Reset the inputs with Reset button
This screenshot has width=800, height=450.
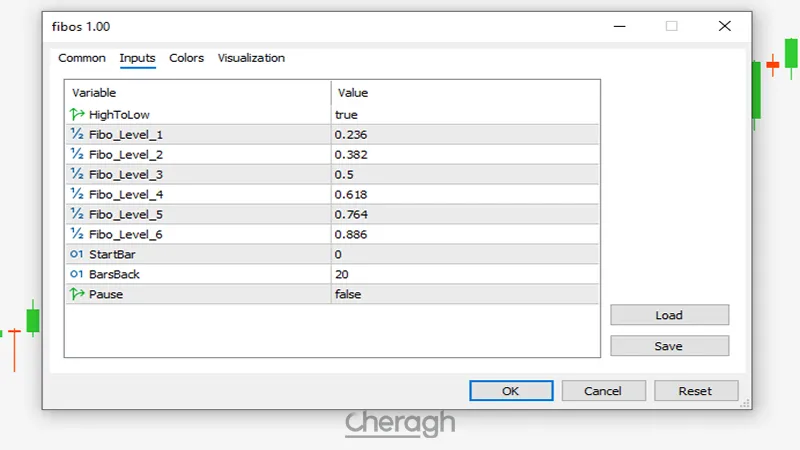695,391
